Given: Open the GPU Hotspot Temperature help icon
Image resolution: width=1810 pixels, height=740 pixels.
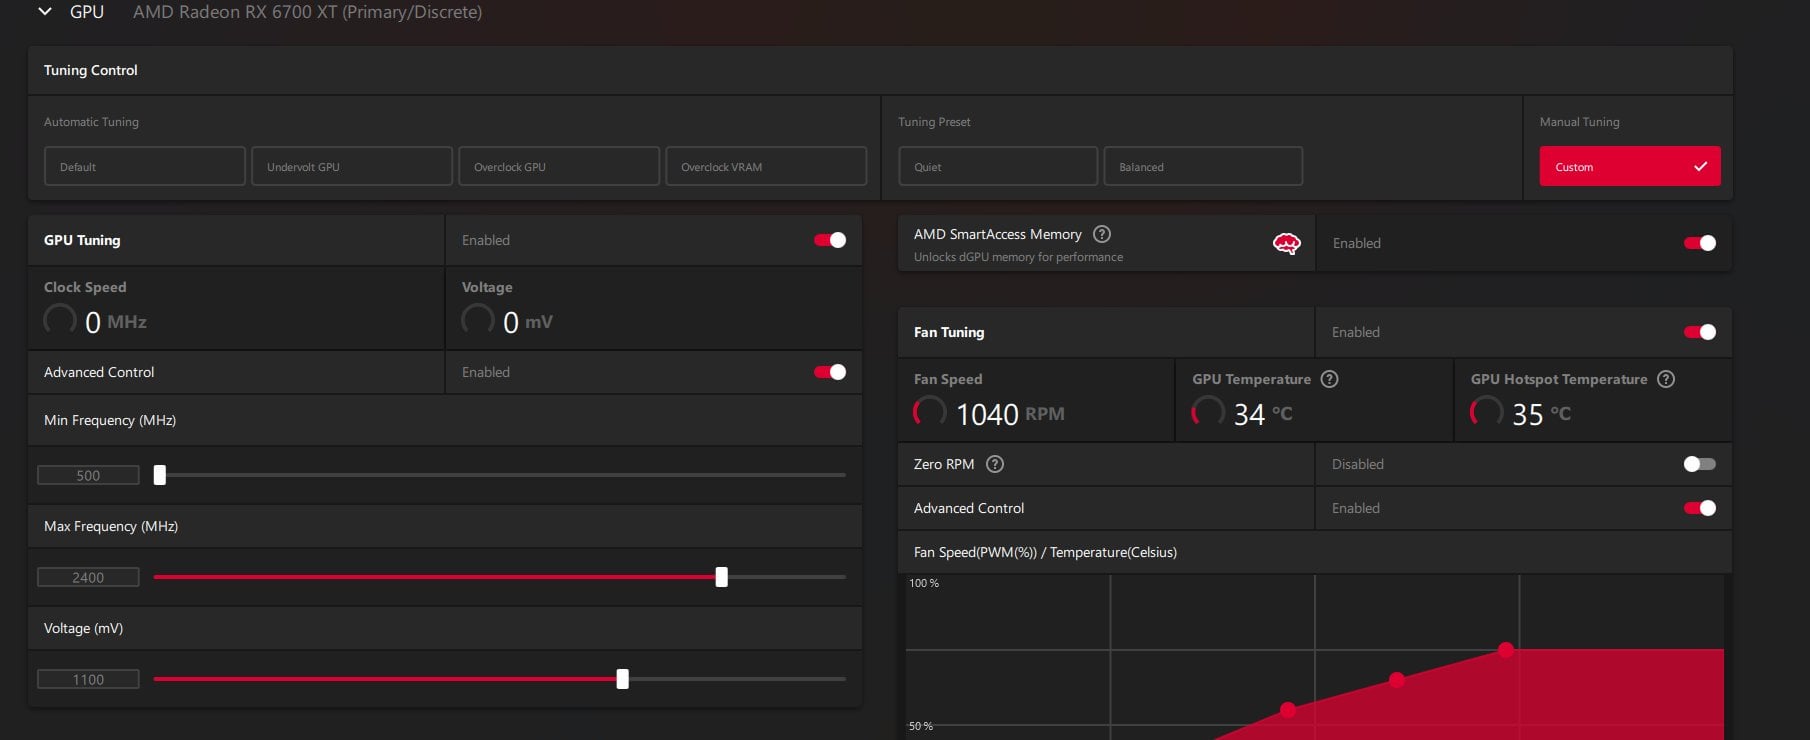Looking at the screenshot, I should tap(1666, 379).
